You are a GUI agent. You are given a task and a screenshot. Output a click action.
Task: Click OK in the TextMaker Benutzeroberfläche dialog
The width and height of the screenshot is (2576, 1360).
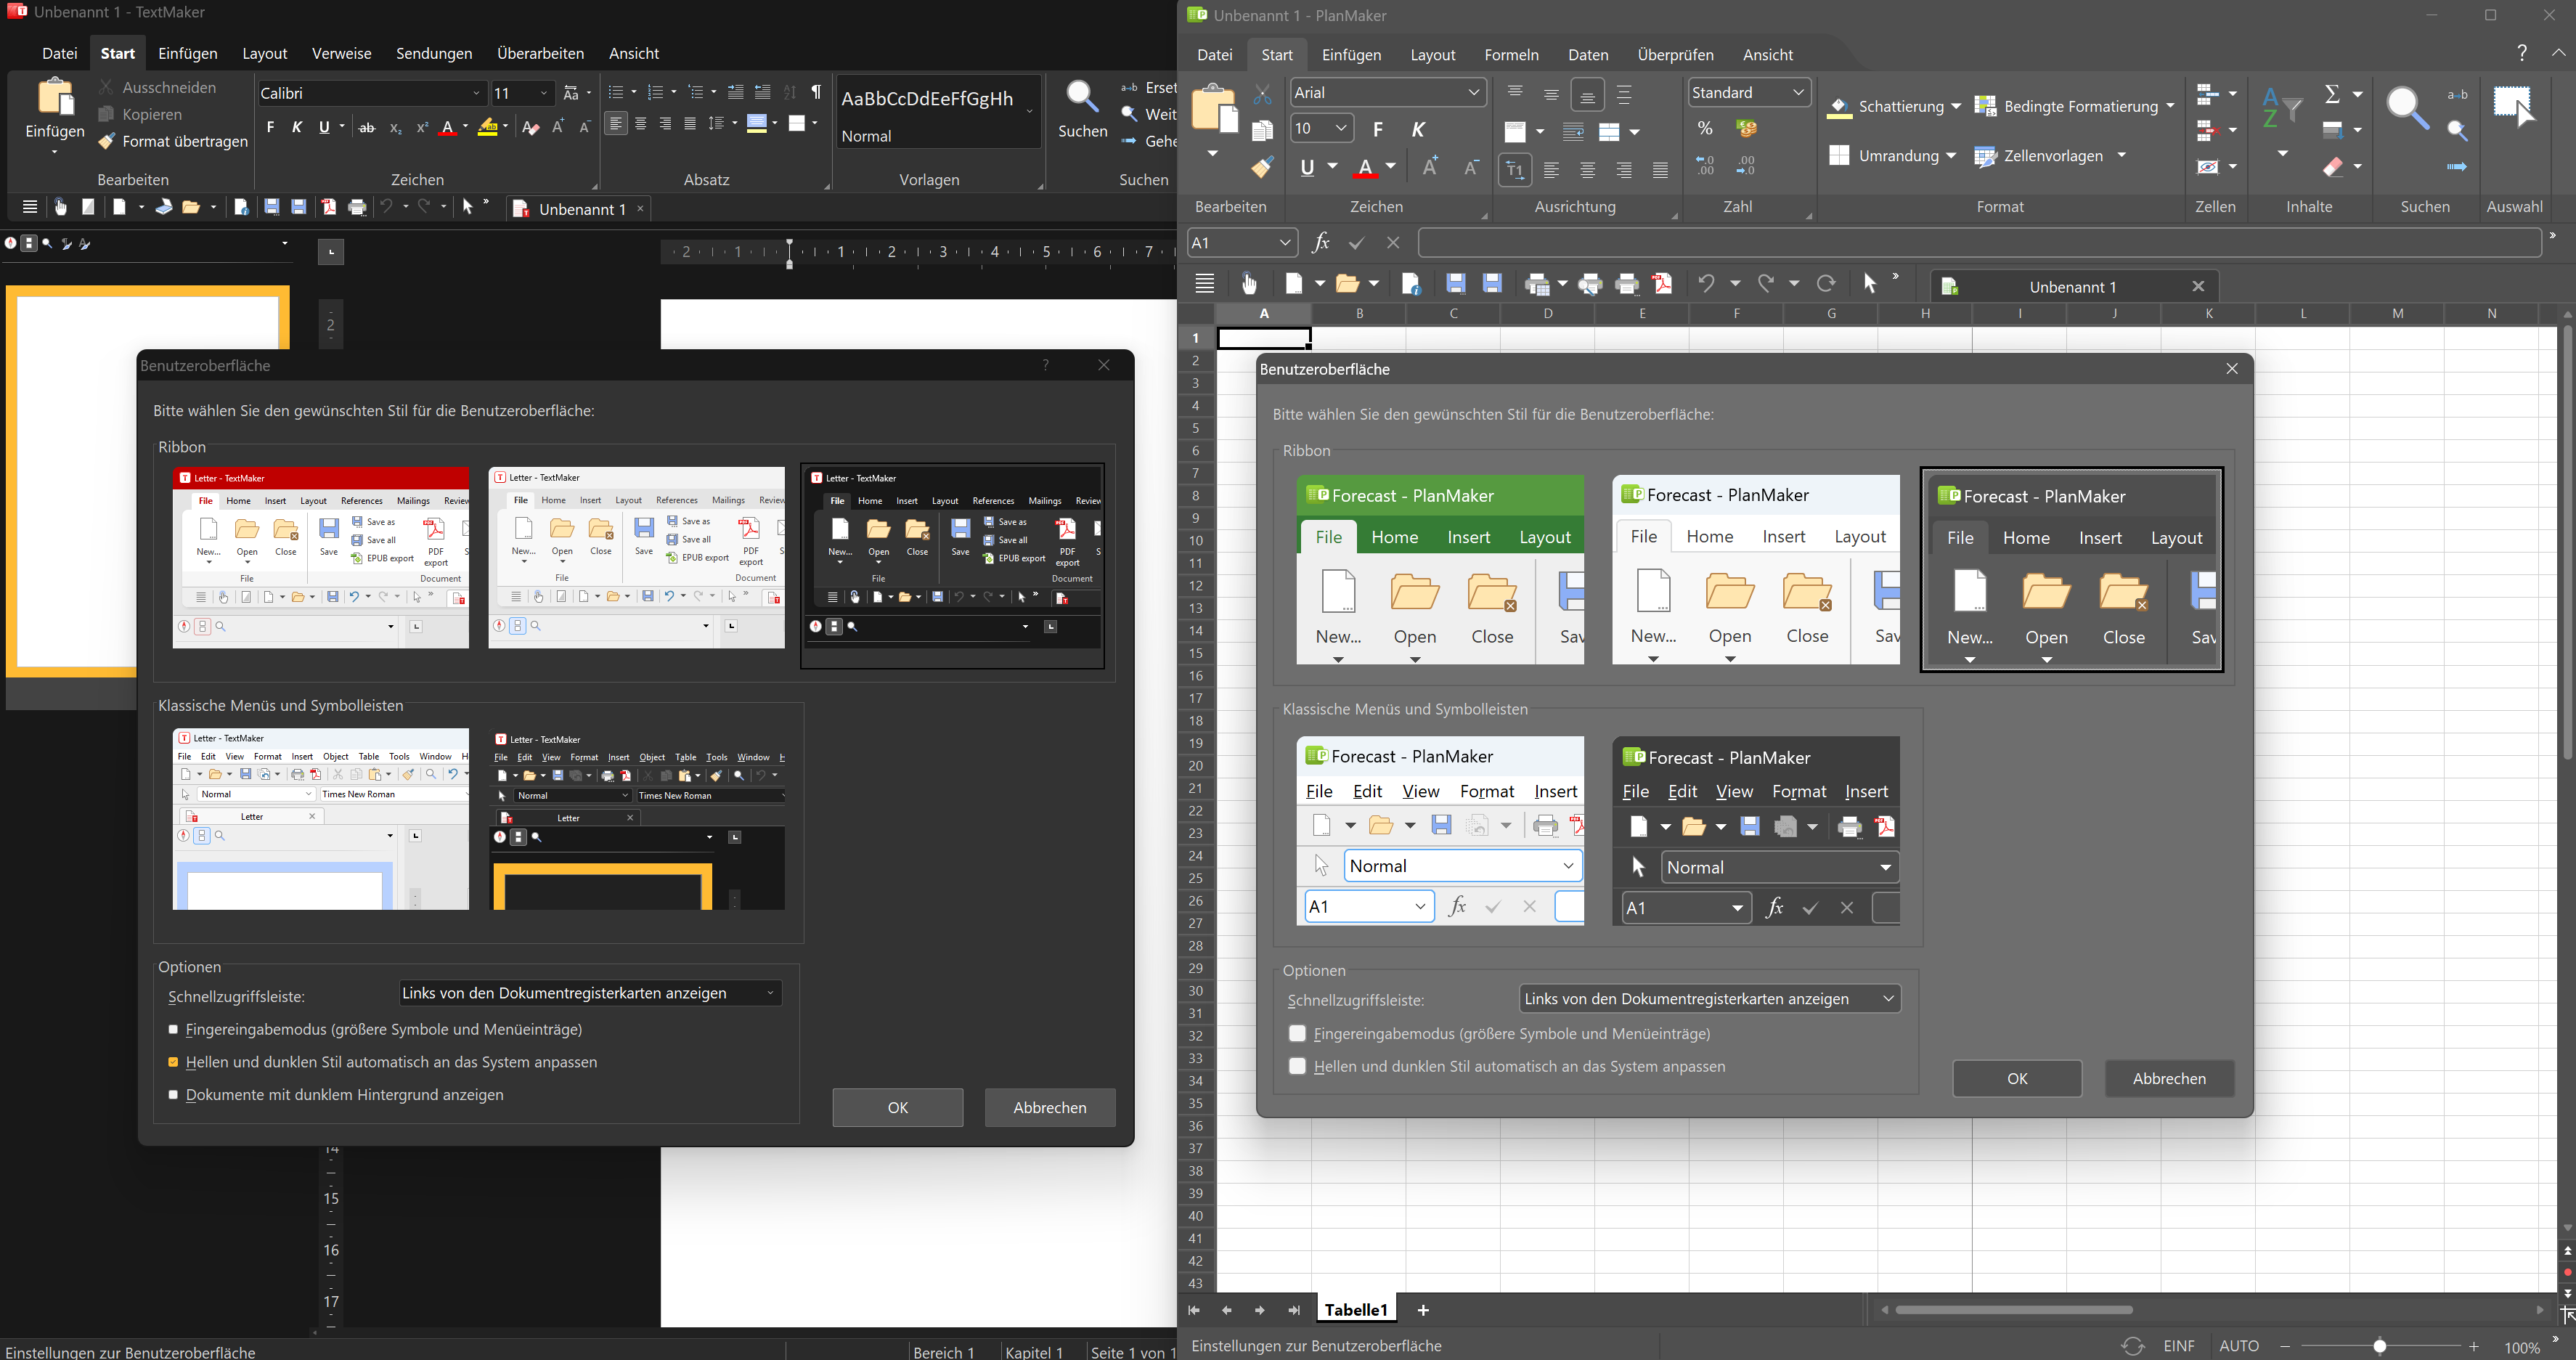pos(898,1107)
